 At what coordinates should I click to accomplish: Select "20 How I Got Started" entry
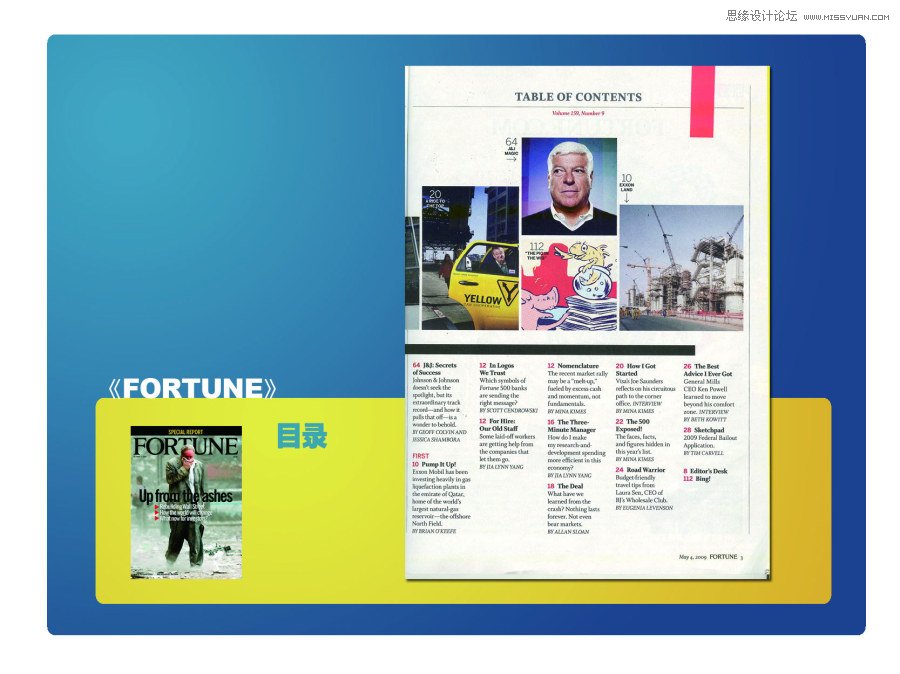pyautogui.click(x=635, y=369)
